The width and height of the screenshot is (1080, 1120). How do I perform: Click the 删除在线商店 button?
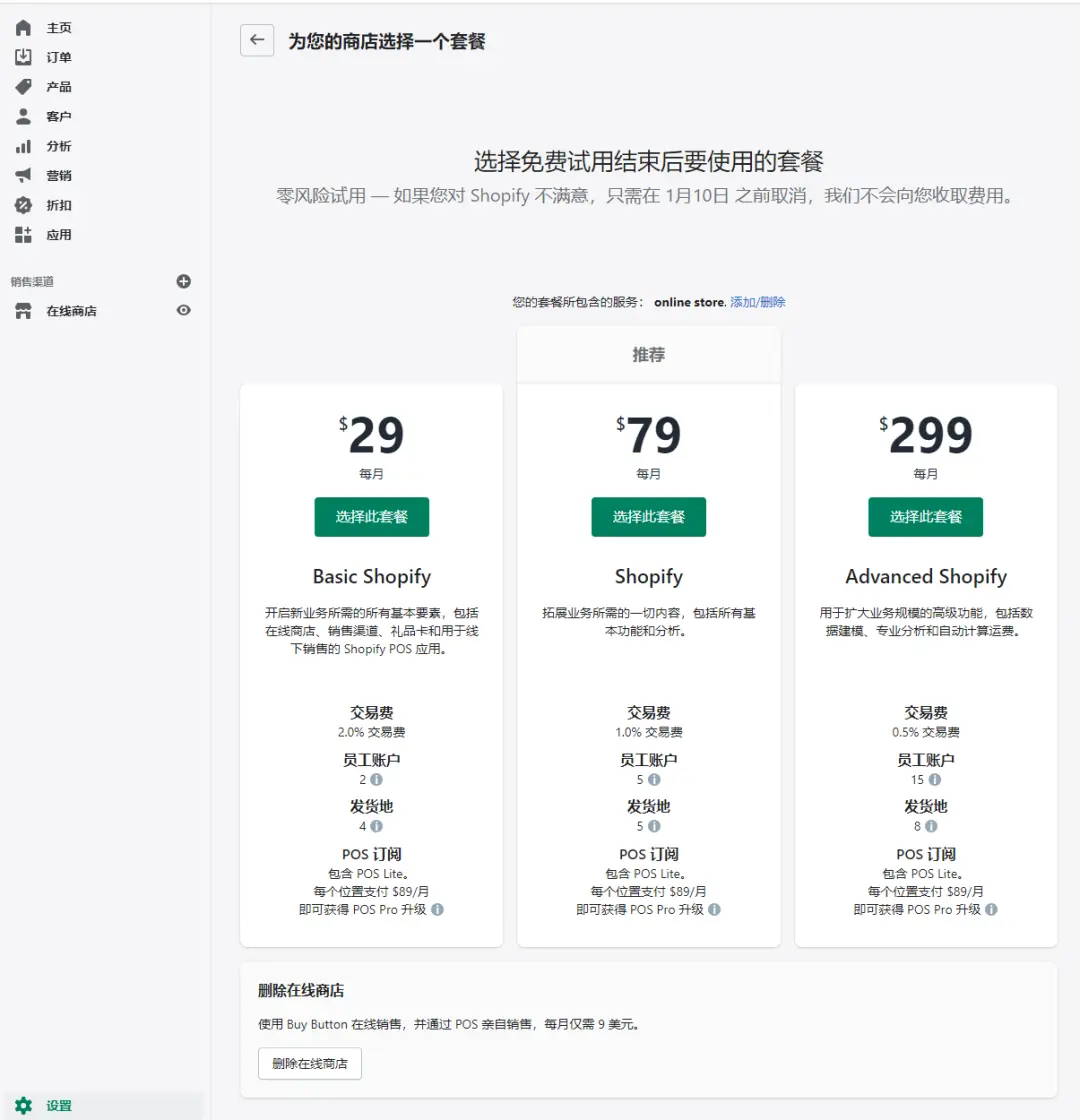[310, 1064]
